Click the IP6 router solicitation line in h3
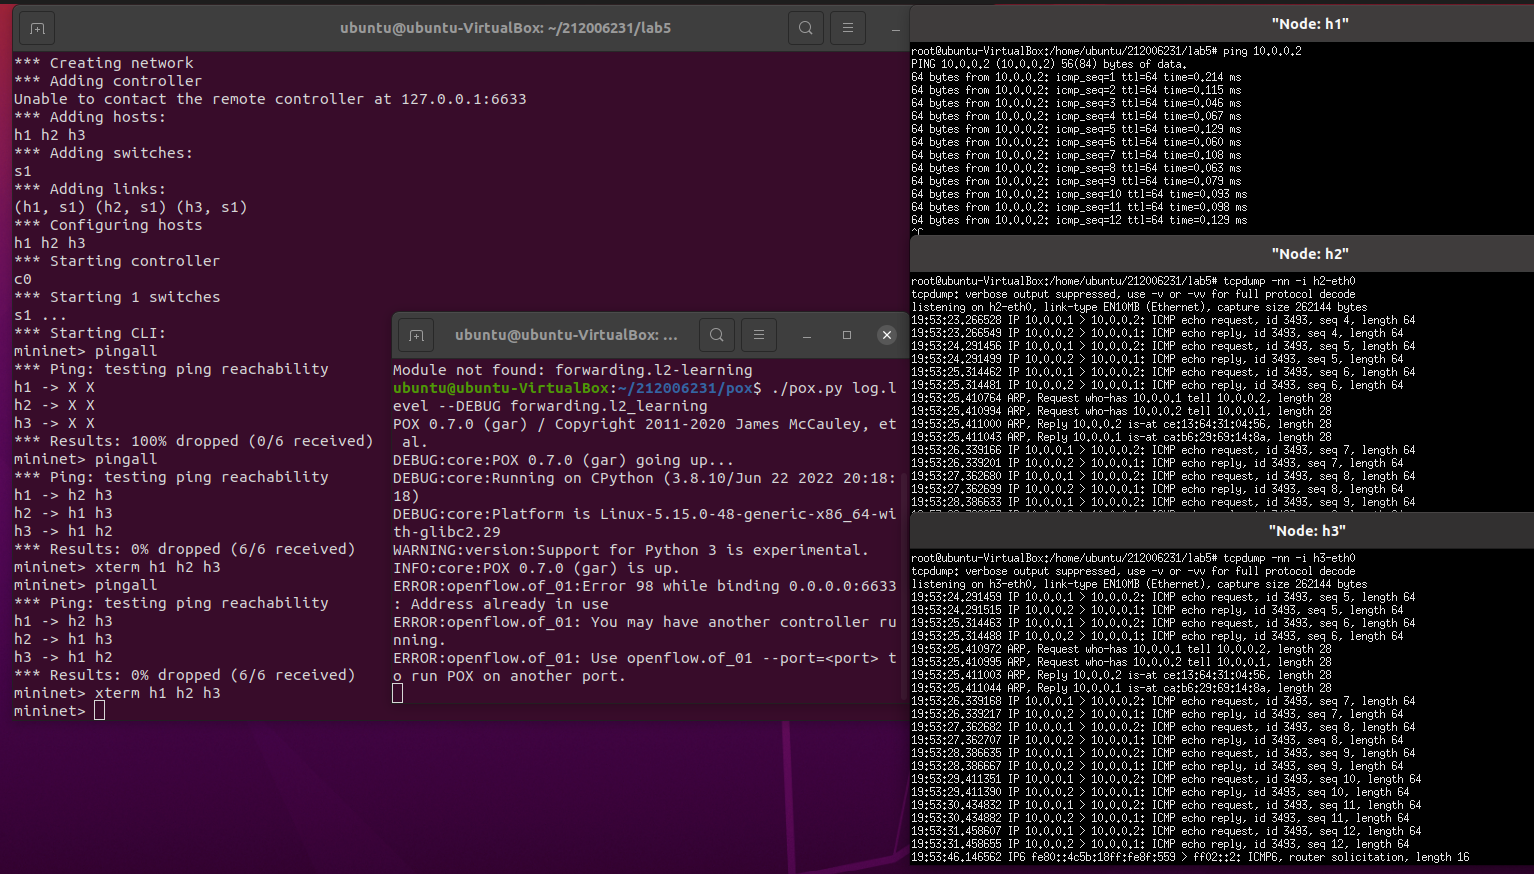Screen dimensions: 1534x874 click(1190, 857)
